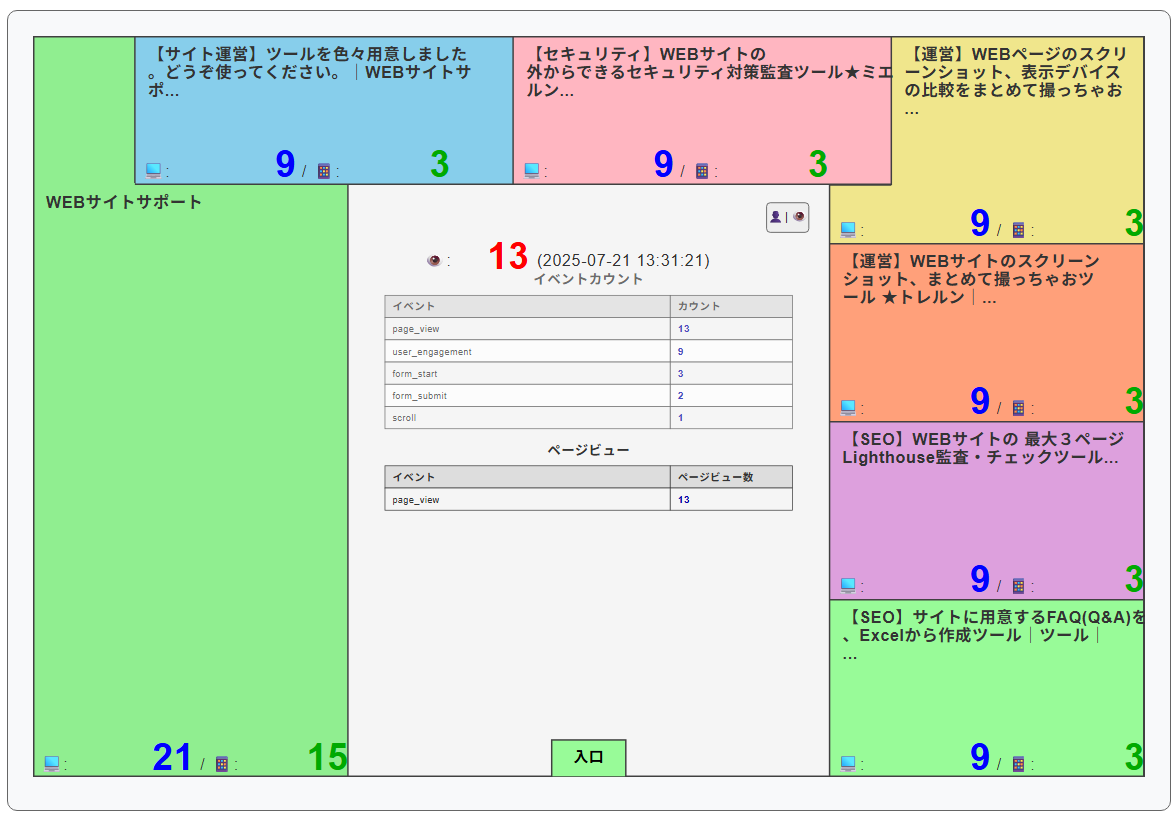1174x816 pixels.
Task: Click mobile icon in FAQ Excel tile
Action: 1018,764
